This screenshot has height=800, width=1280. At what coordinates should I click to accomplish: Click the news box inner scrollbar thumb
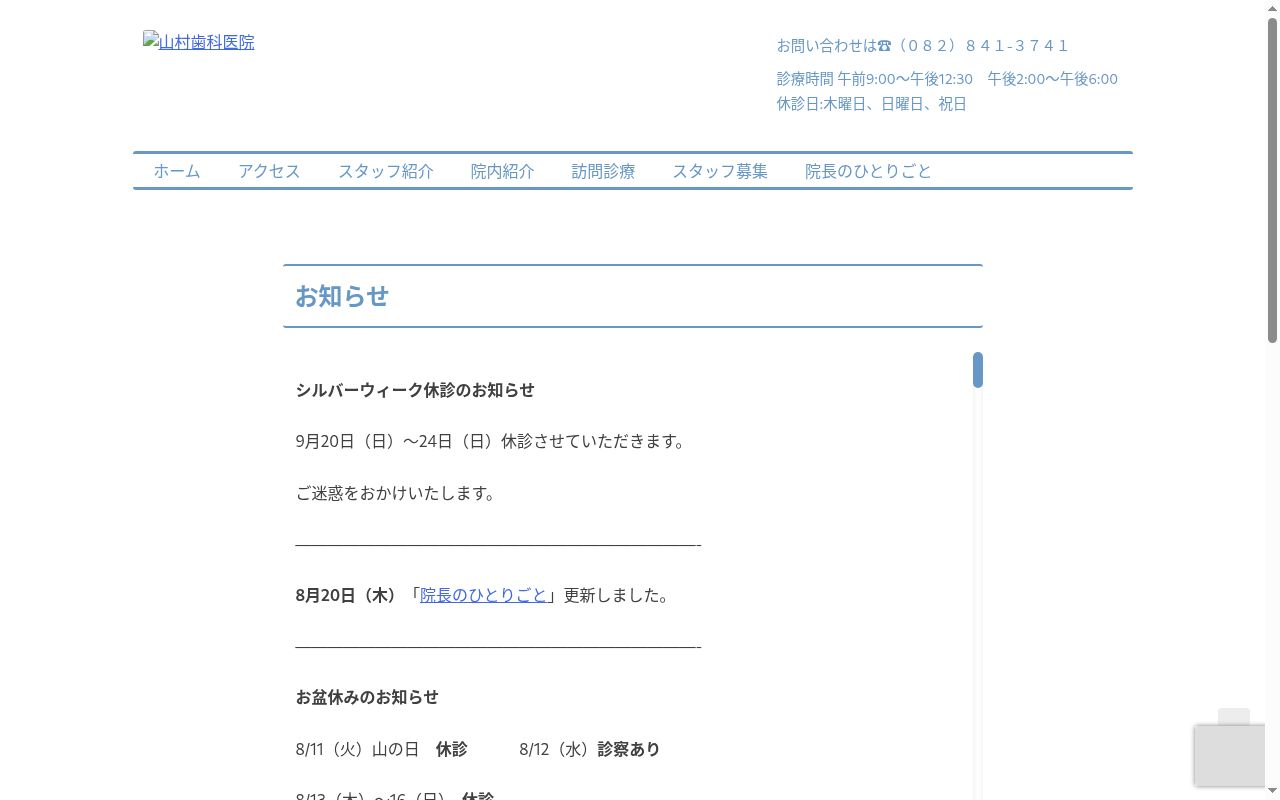[978, 370]
